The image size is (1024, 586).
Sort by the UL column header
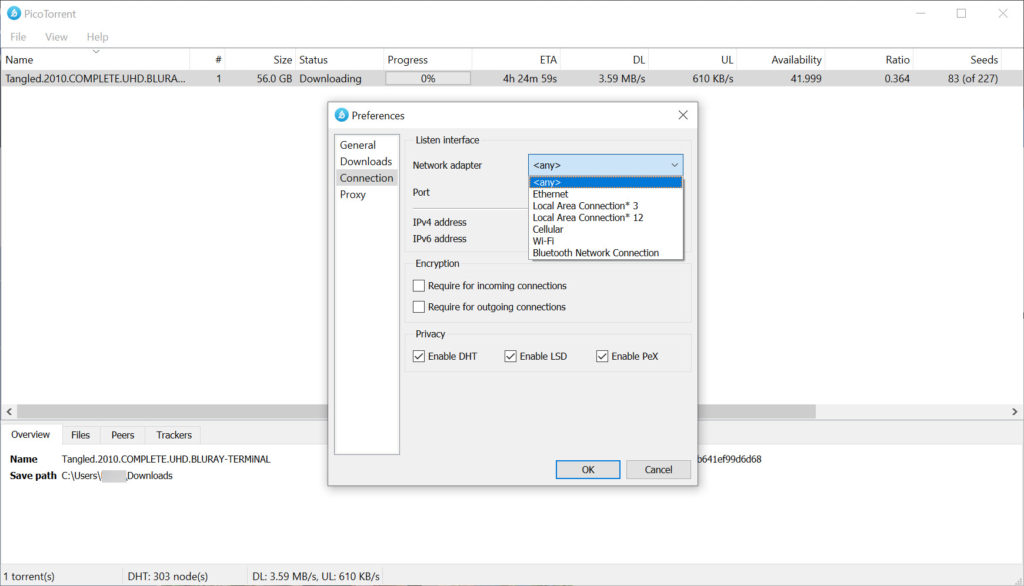[x=692, y=59]
